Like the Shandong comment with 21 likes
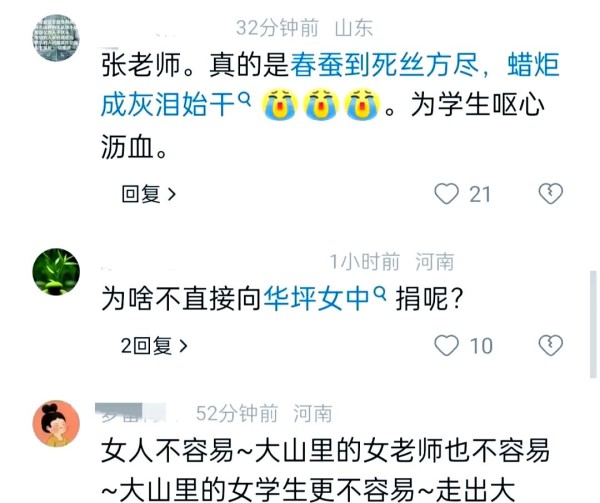The height and width of the screenshot is (503, 600). pyautogui.click(x=446, y=194)
